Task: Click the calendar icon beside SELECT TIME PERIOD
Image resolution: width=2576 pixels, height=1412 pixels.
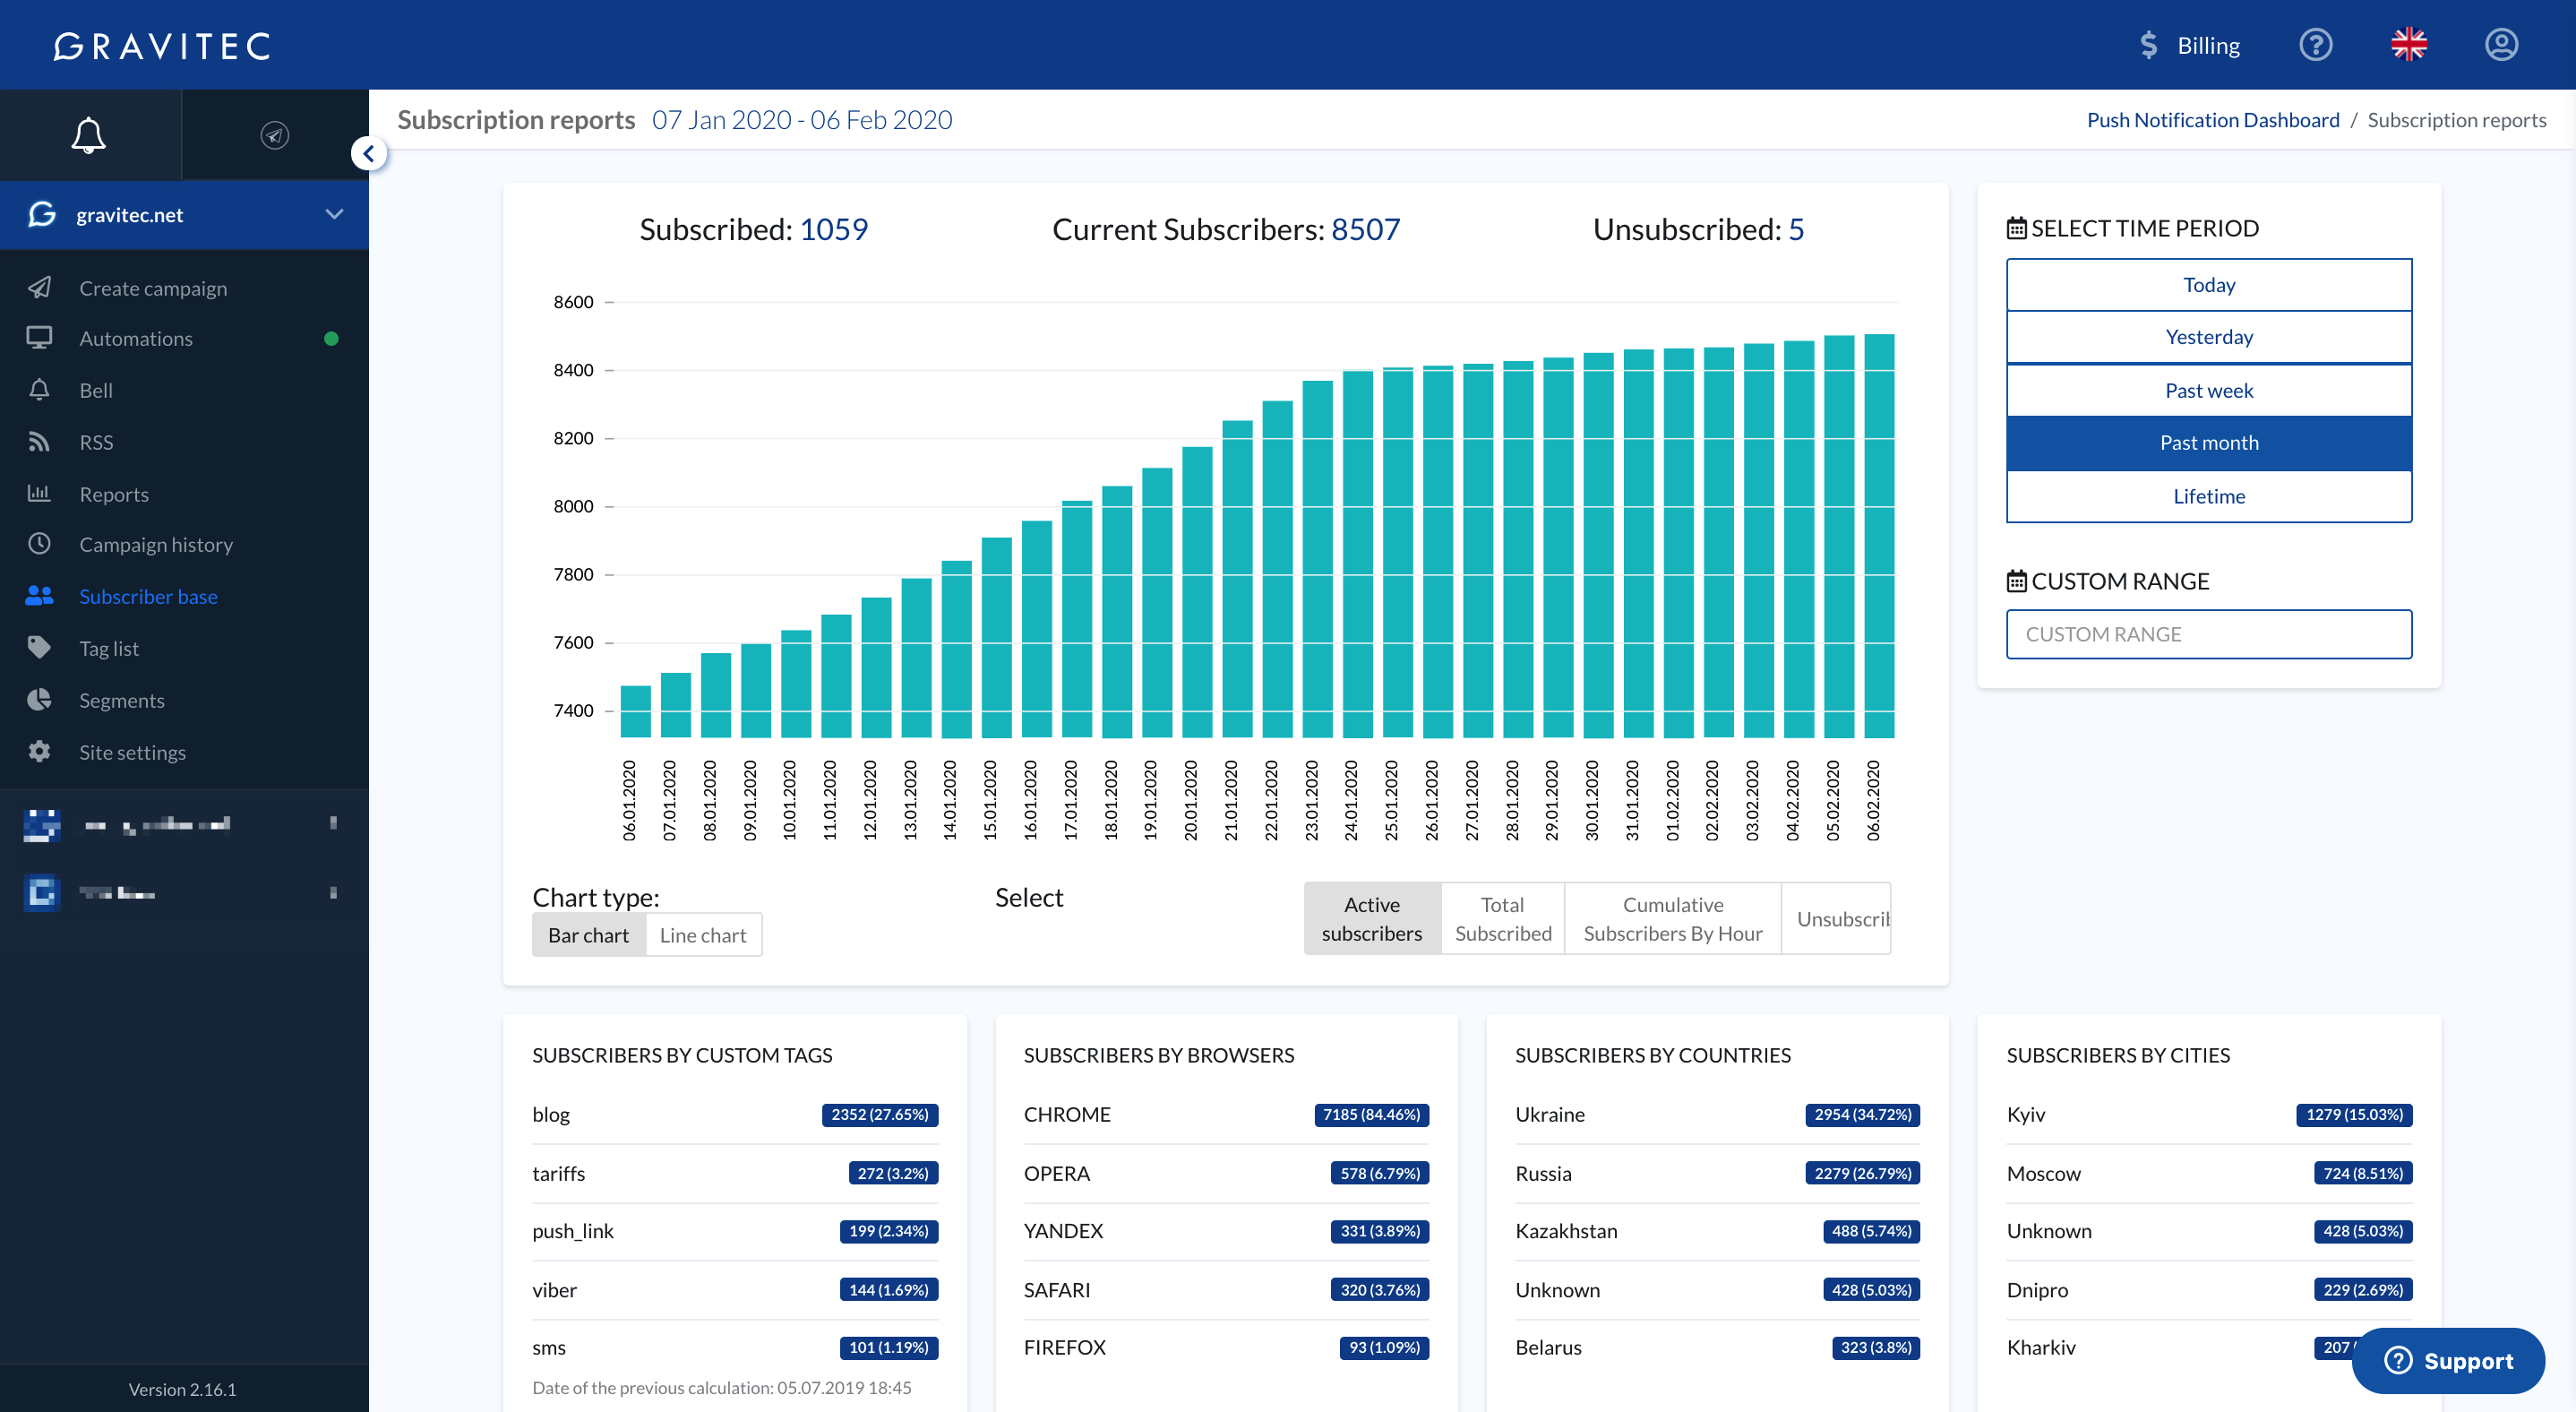Action: tap(2017, 228)
